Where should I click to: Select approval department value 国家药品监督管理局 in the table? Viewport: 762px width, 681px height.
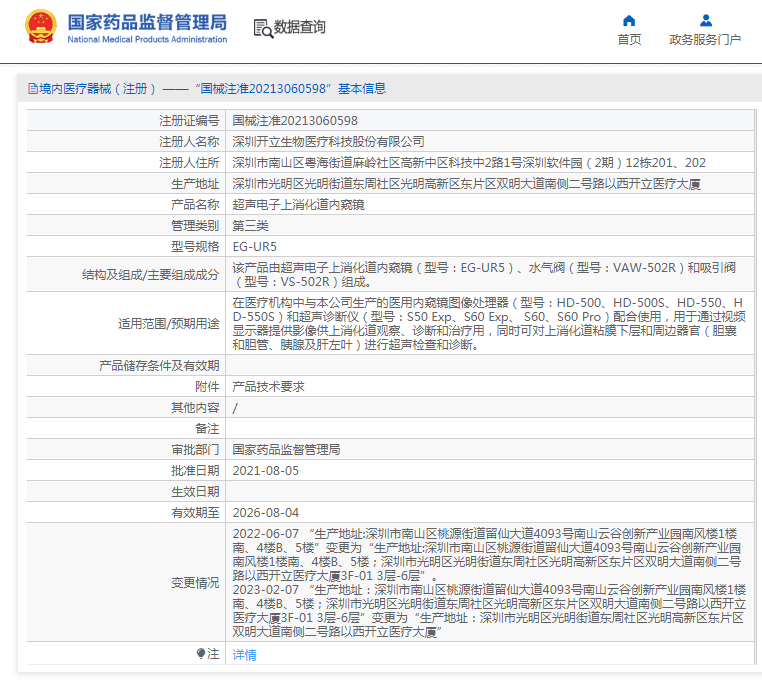pos(286,450)
